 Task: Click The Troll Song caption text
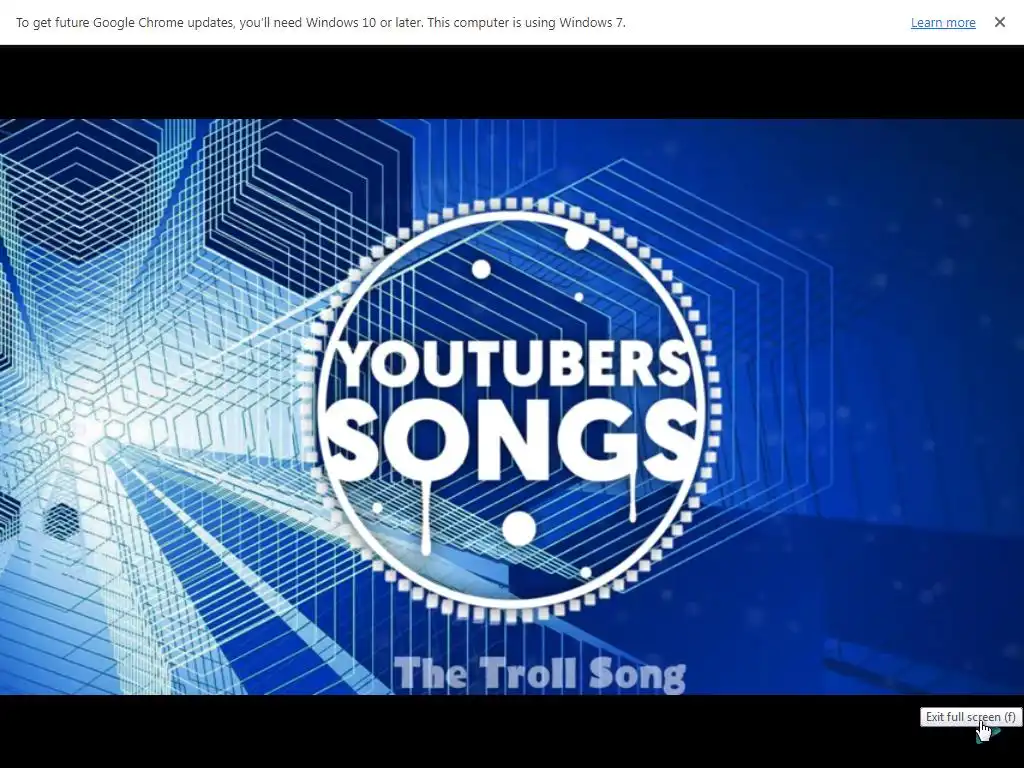click(x=539, y=673)
